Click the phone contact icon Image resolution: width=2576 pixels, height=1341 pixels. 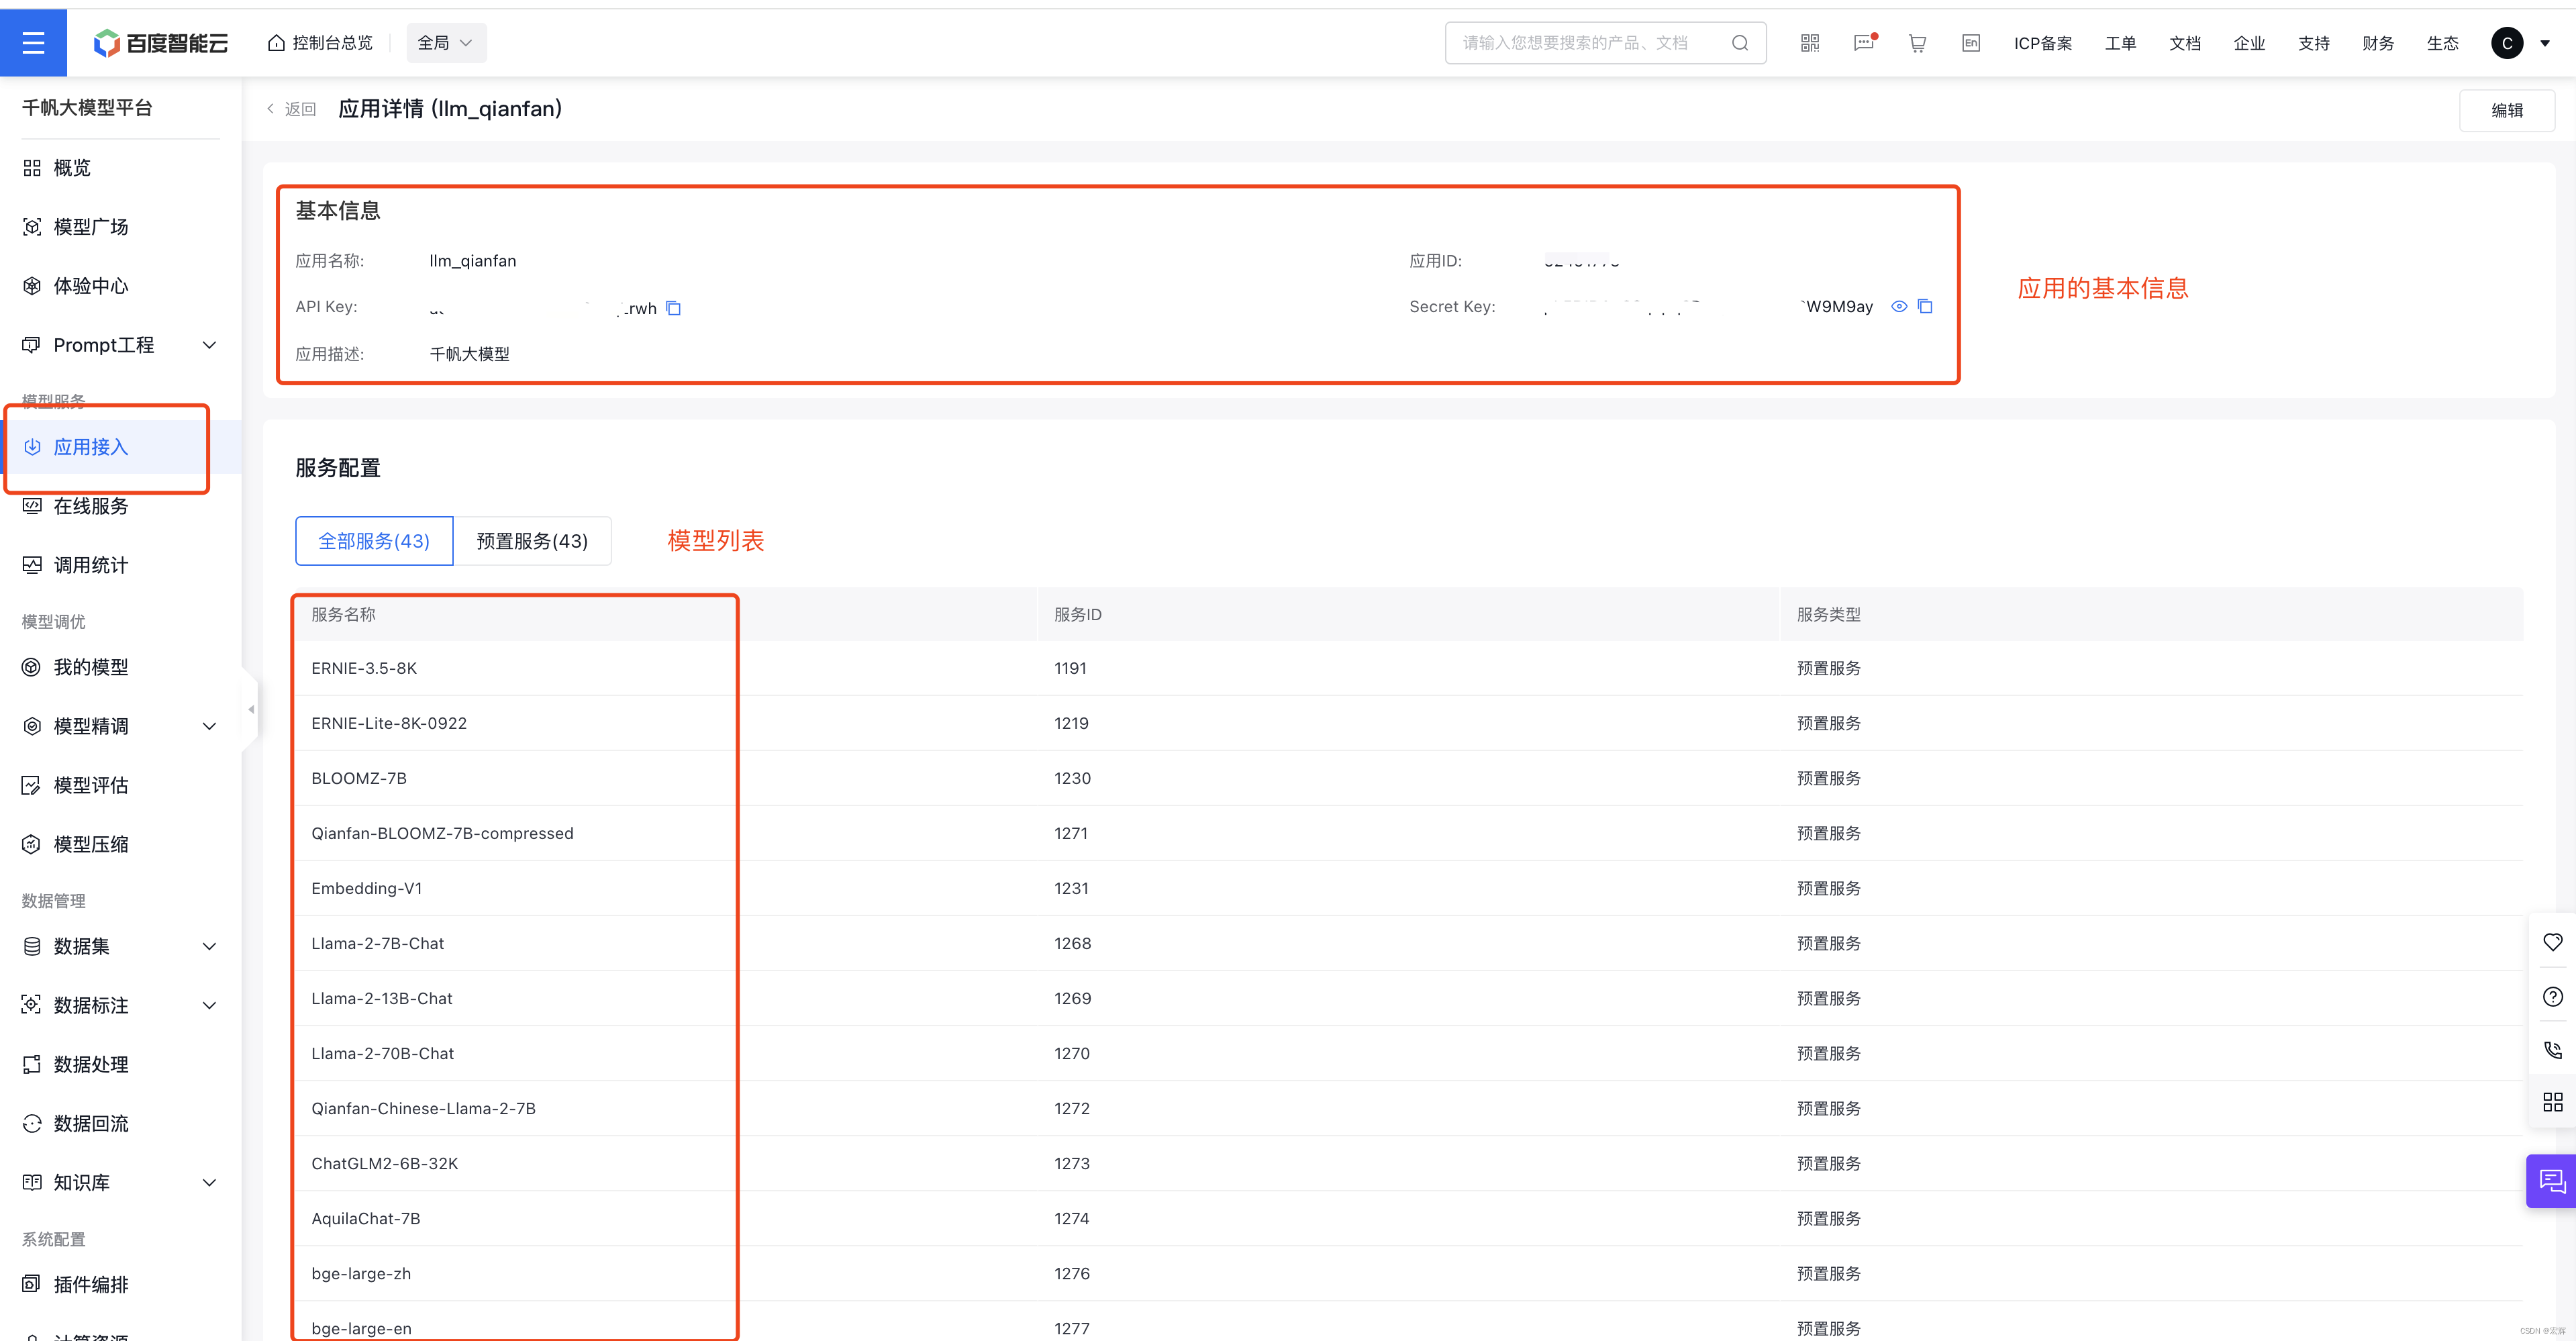2552,1049
